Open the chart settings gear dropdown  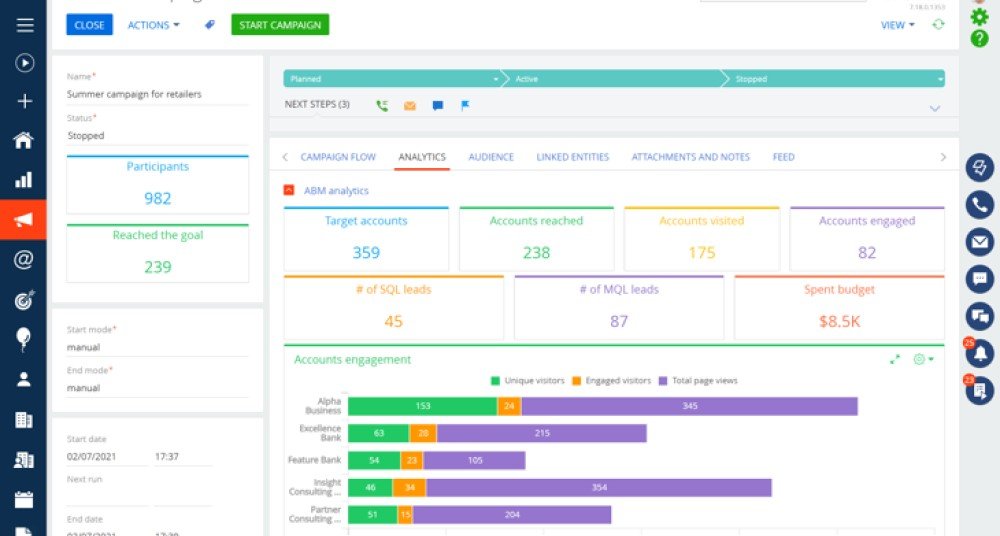click(x=923, y=360)
